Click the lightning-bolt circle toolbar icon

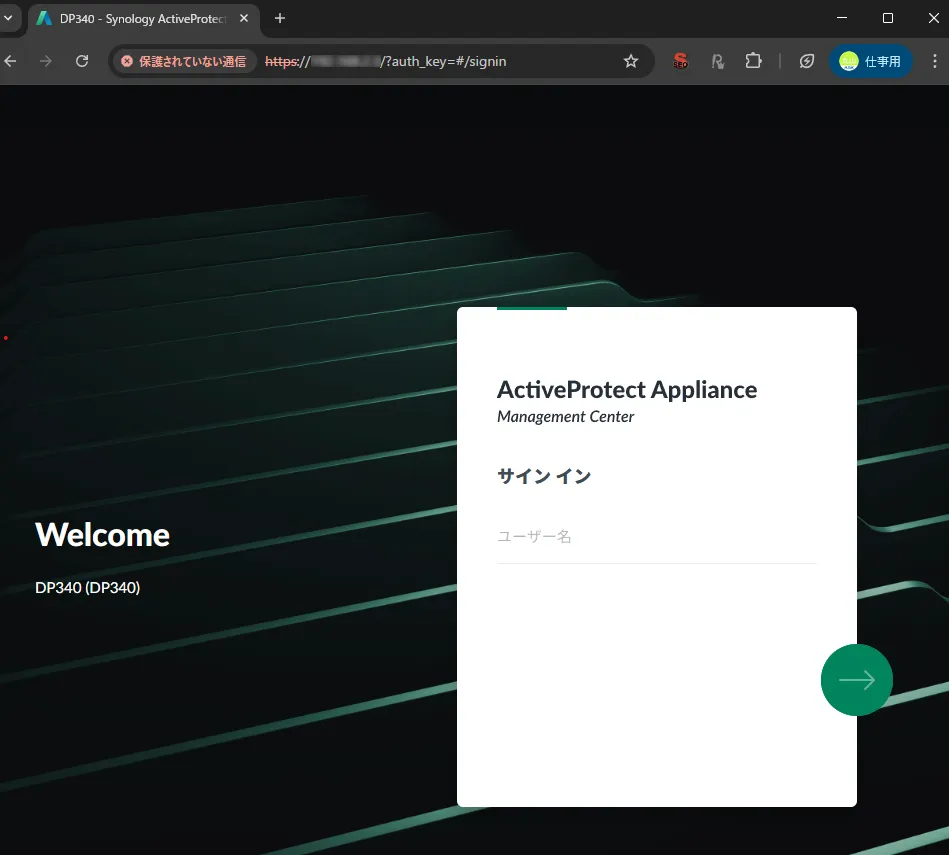click(x=806, y=61)
